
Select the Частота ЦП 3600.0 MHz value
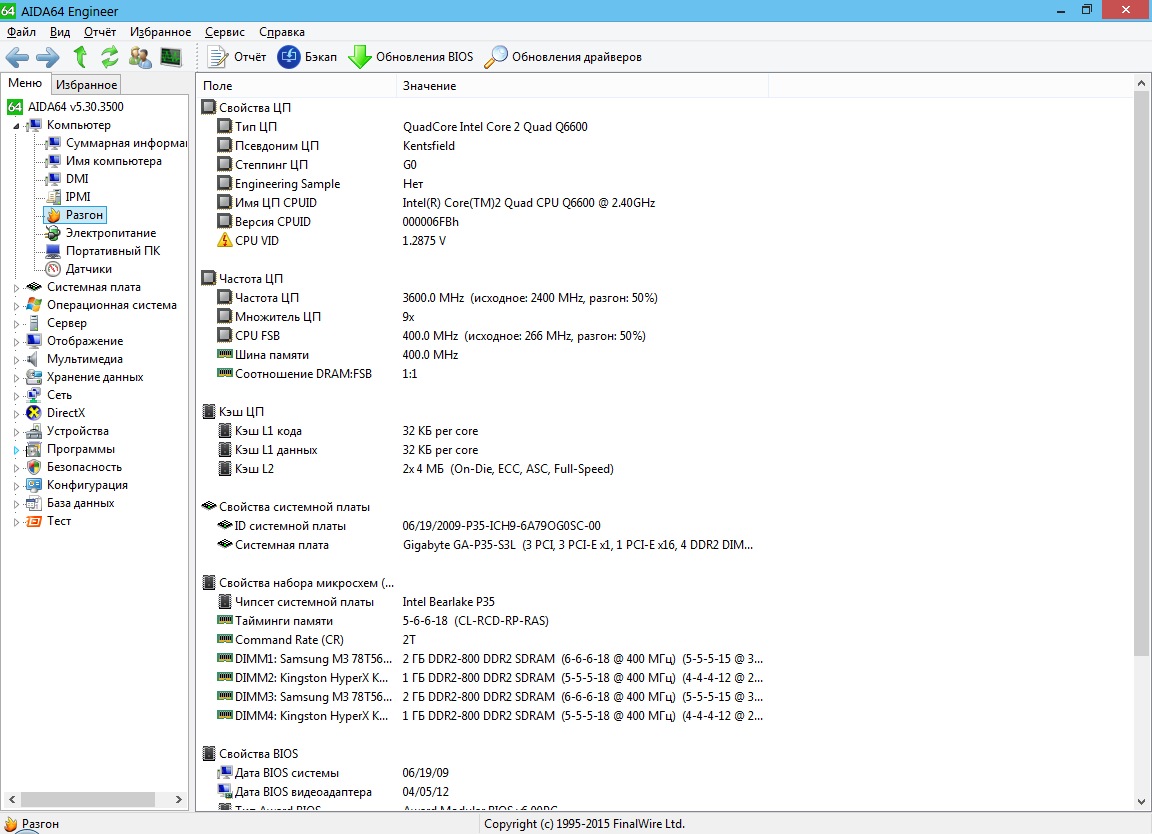[530, 298]
